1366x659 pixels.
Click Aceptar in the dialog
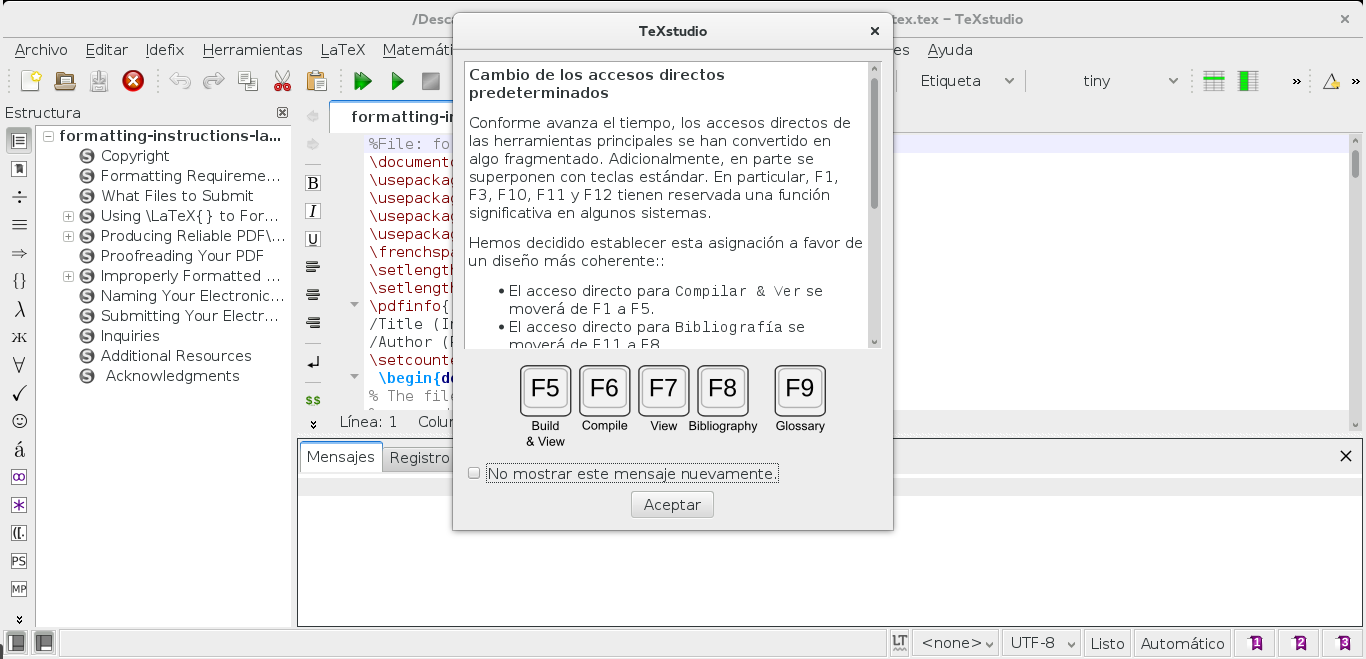click(672, 505)
